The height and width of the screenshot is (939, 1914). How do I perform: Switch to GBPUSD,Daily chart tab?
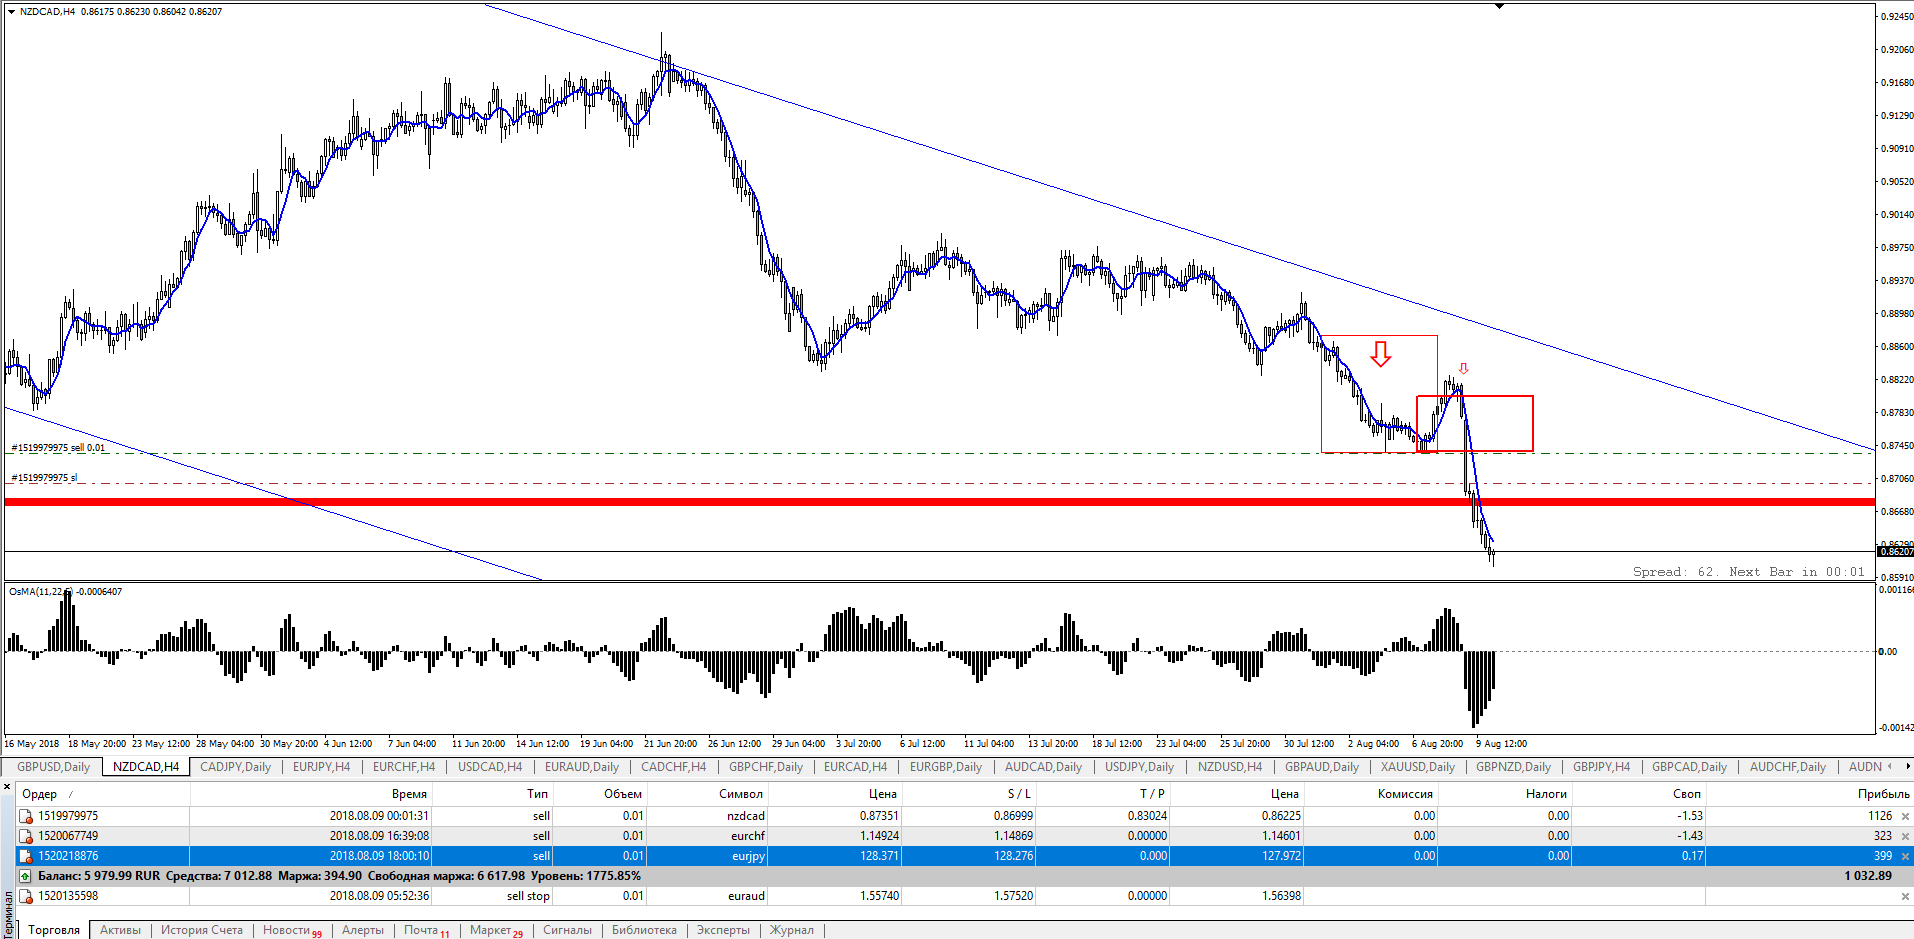(54, 767)
